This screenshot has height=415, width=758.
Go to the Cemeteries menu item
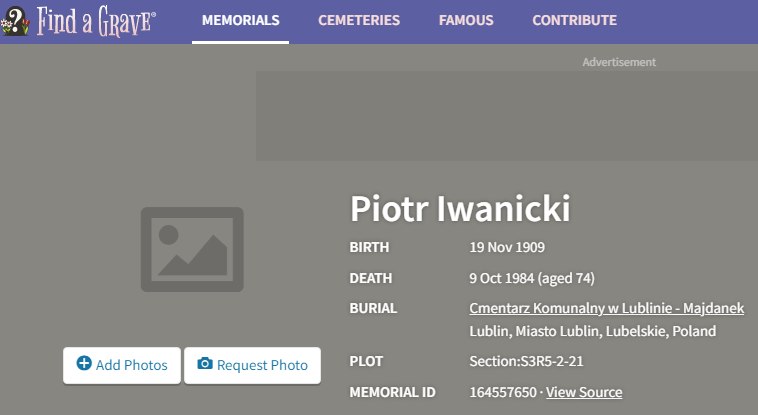359,21
